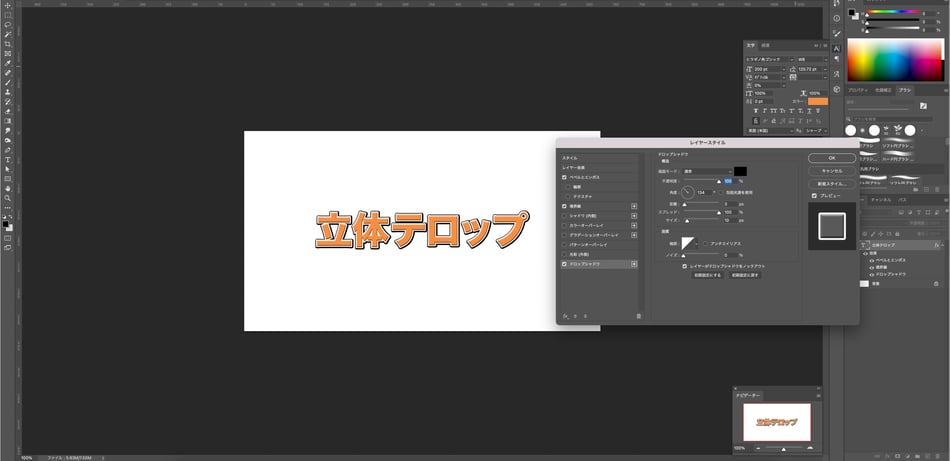This screenshot has height=461, width=950.
Task: Click the キャンセル button
Action: point(832,171)
